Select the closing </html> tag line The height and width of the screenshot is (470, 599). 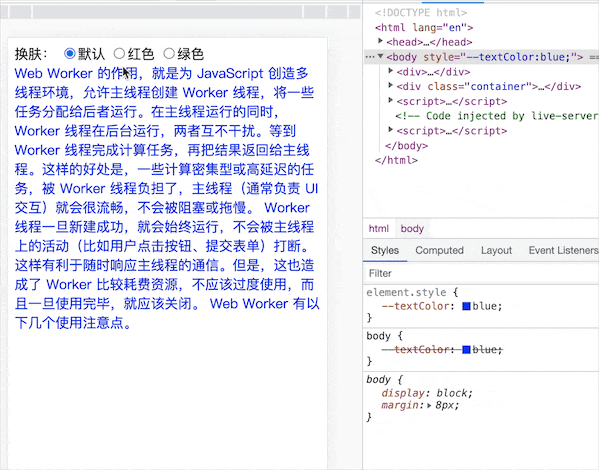pyautogui.click(x=397, y=160)
